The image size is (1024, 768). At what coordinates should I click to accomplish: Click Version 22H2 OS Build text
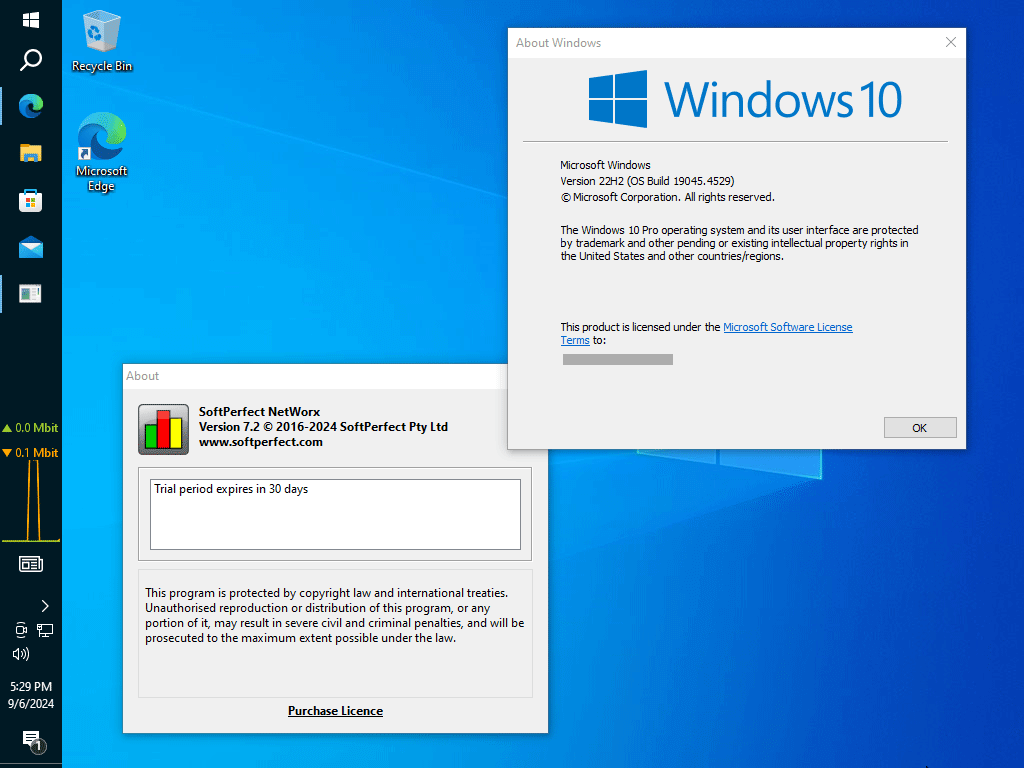click(647, 181)
